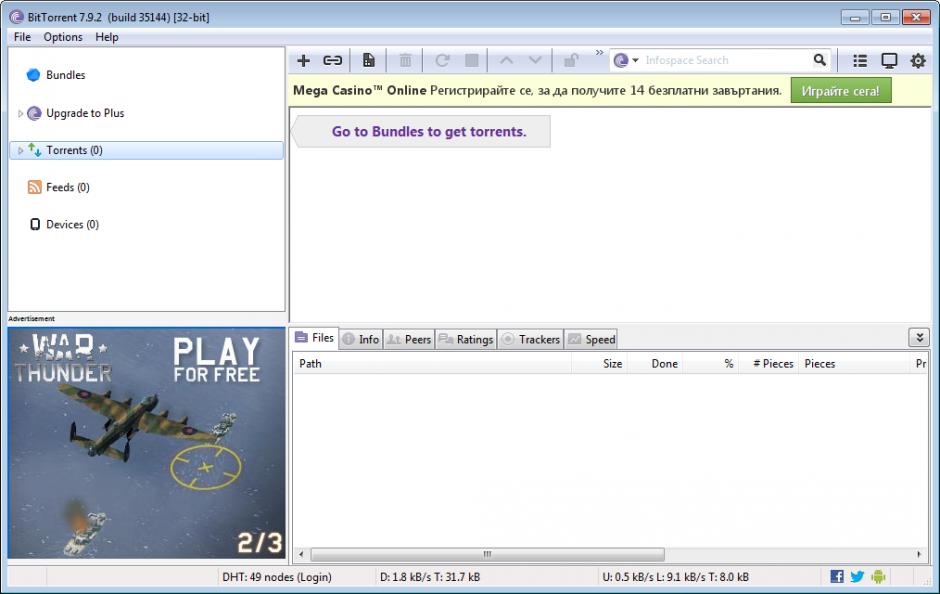Viewport: 940px width, 594px height.
Task: Click the Facebook icon in status bar
Action: pos(837,577)
